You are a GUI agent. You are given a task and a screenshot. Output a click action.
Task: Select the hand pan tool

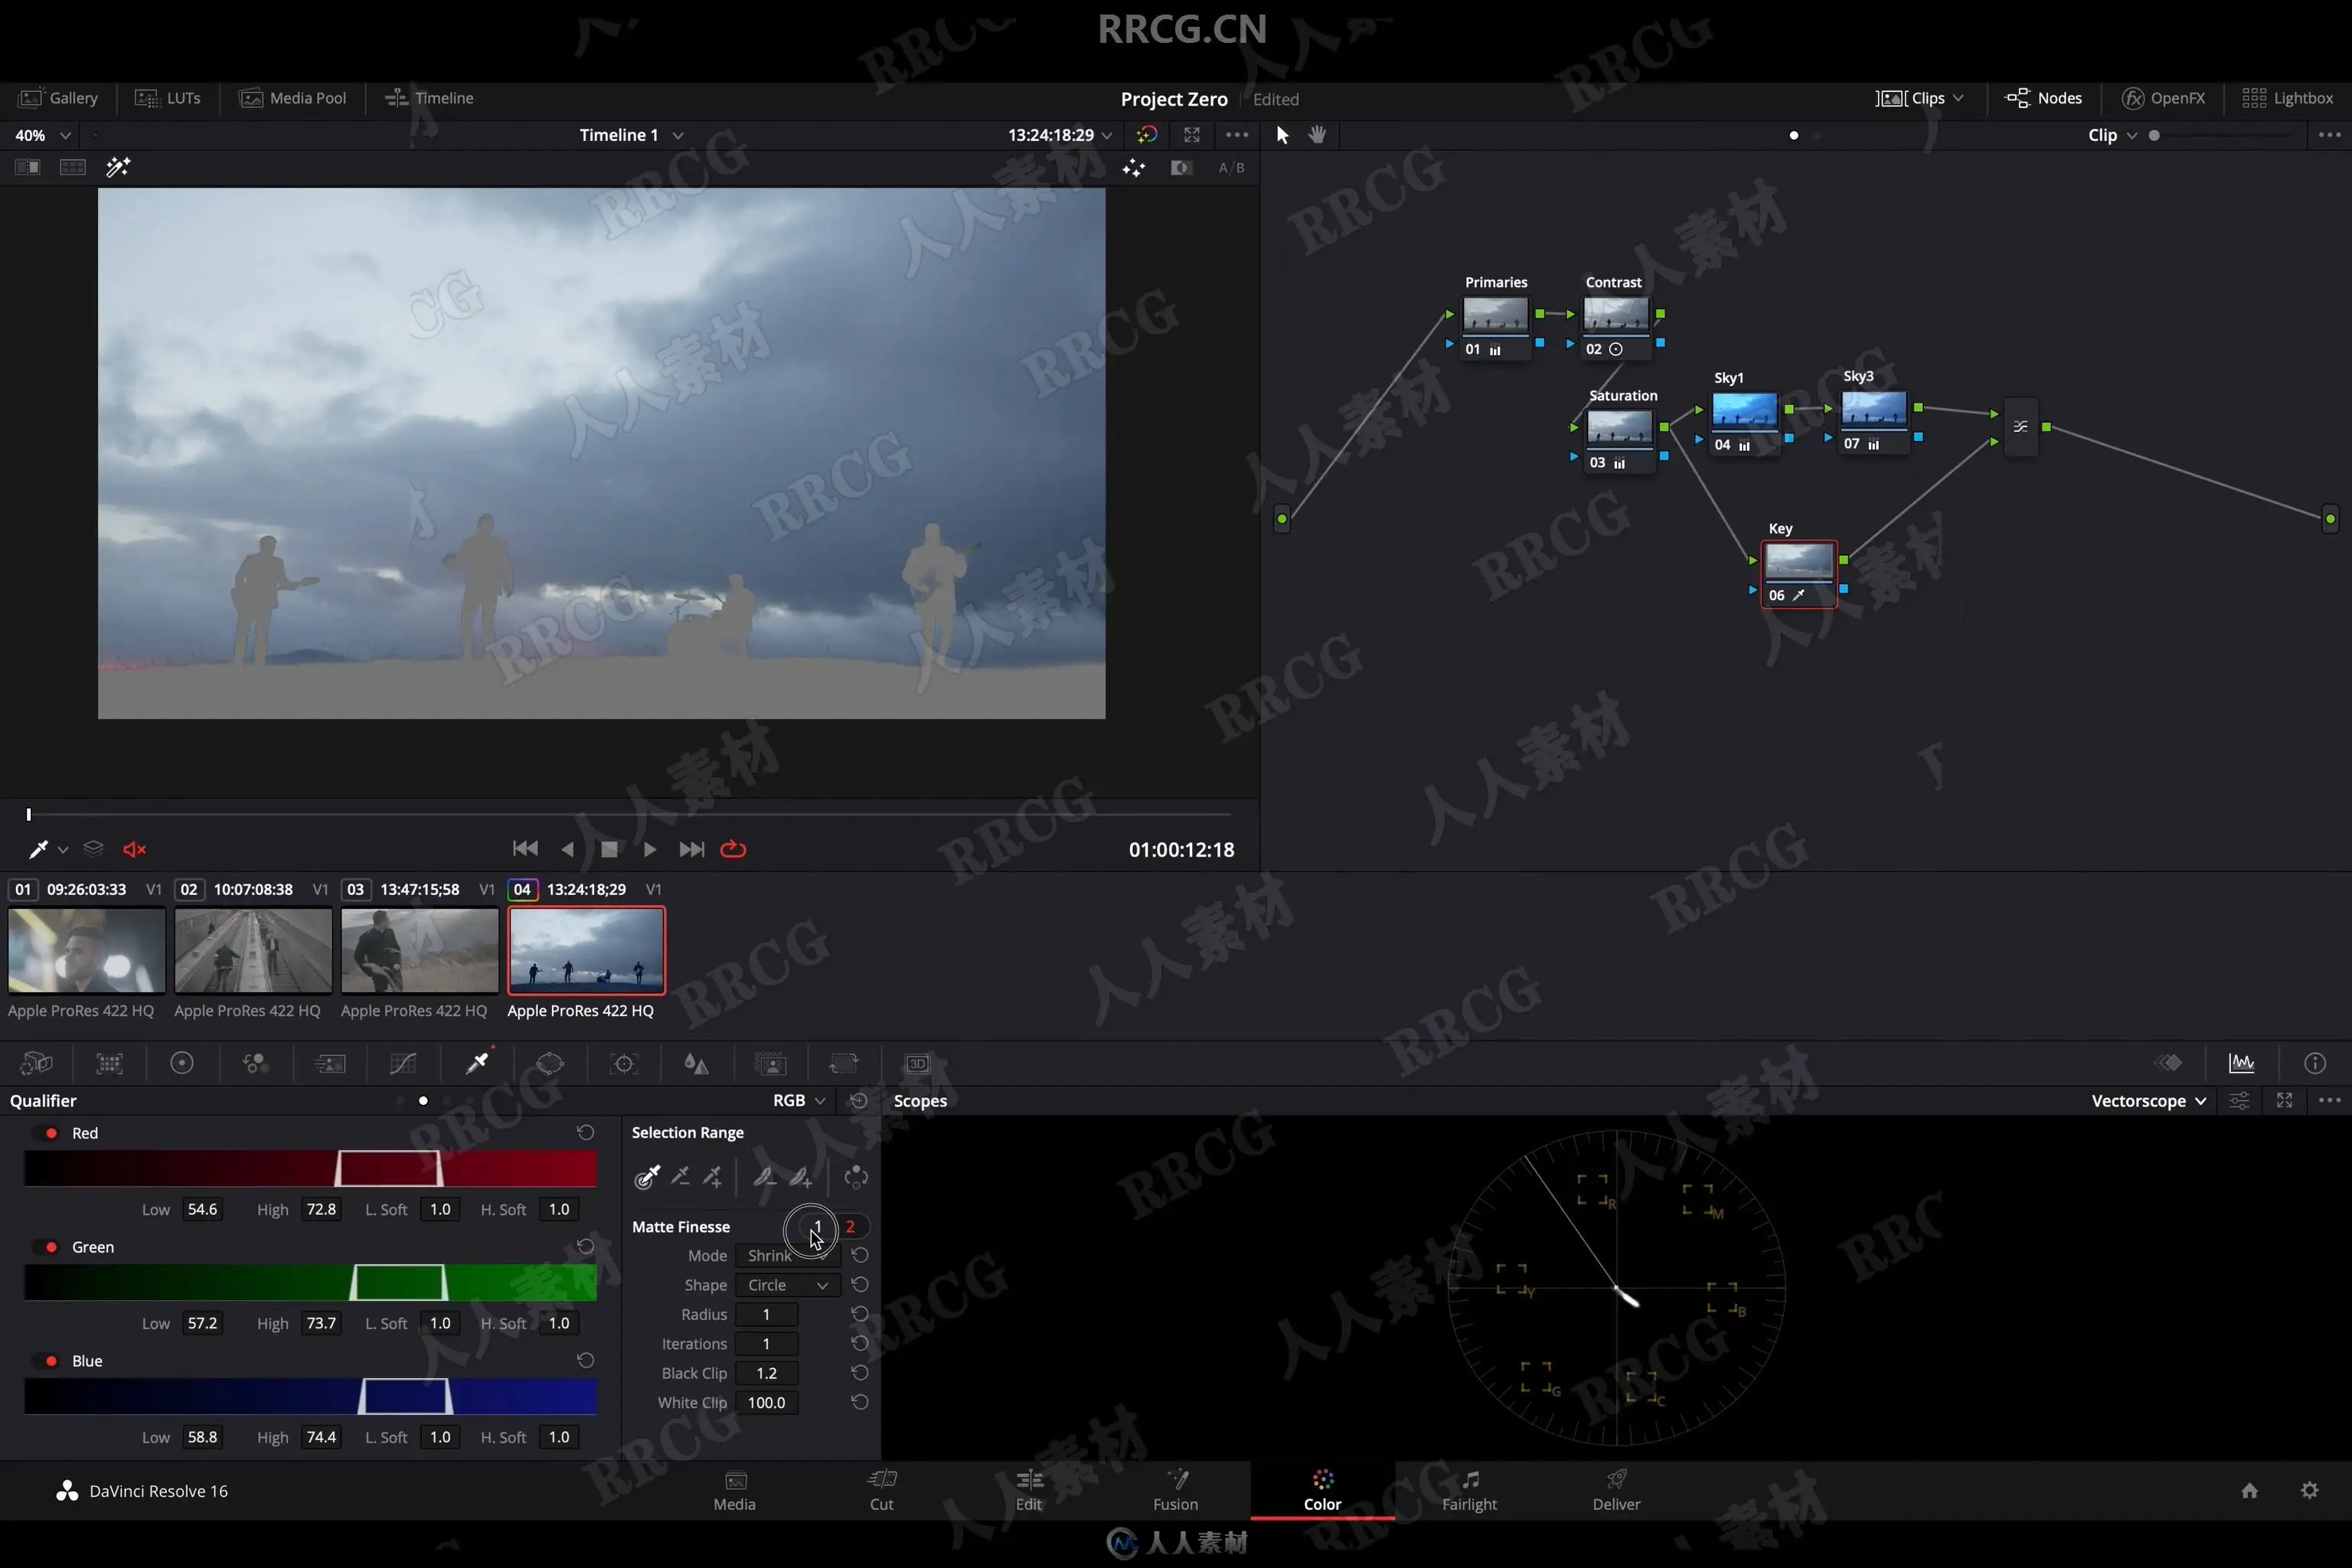pyautogui.click(x=1317, y=135)
